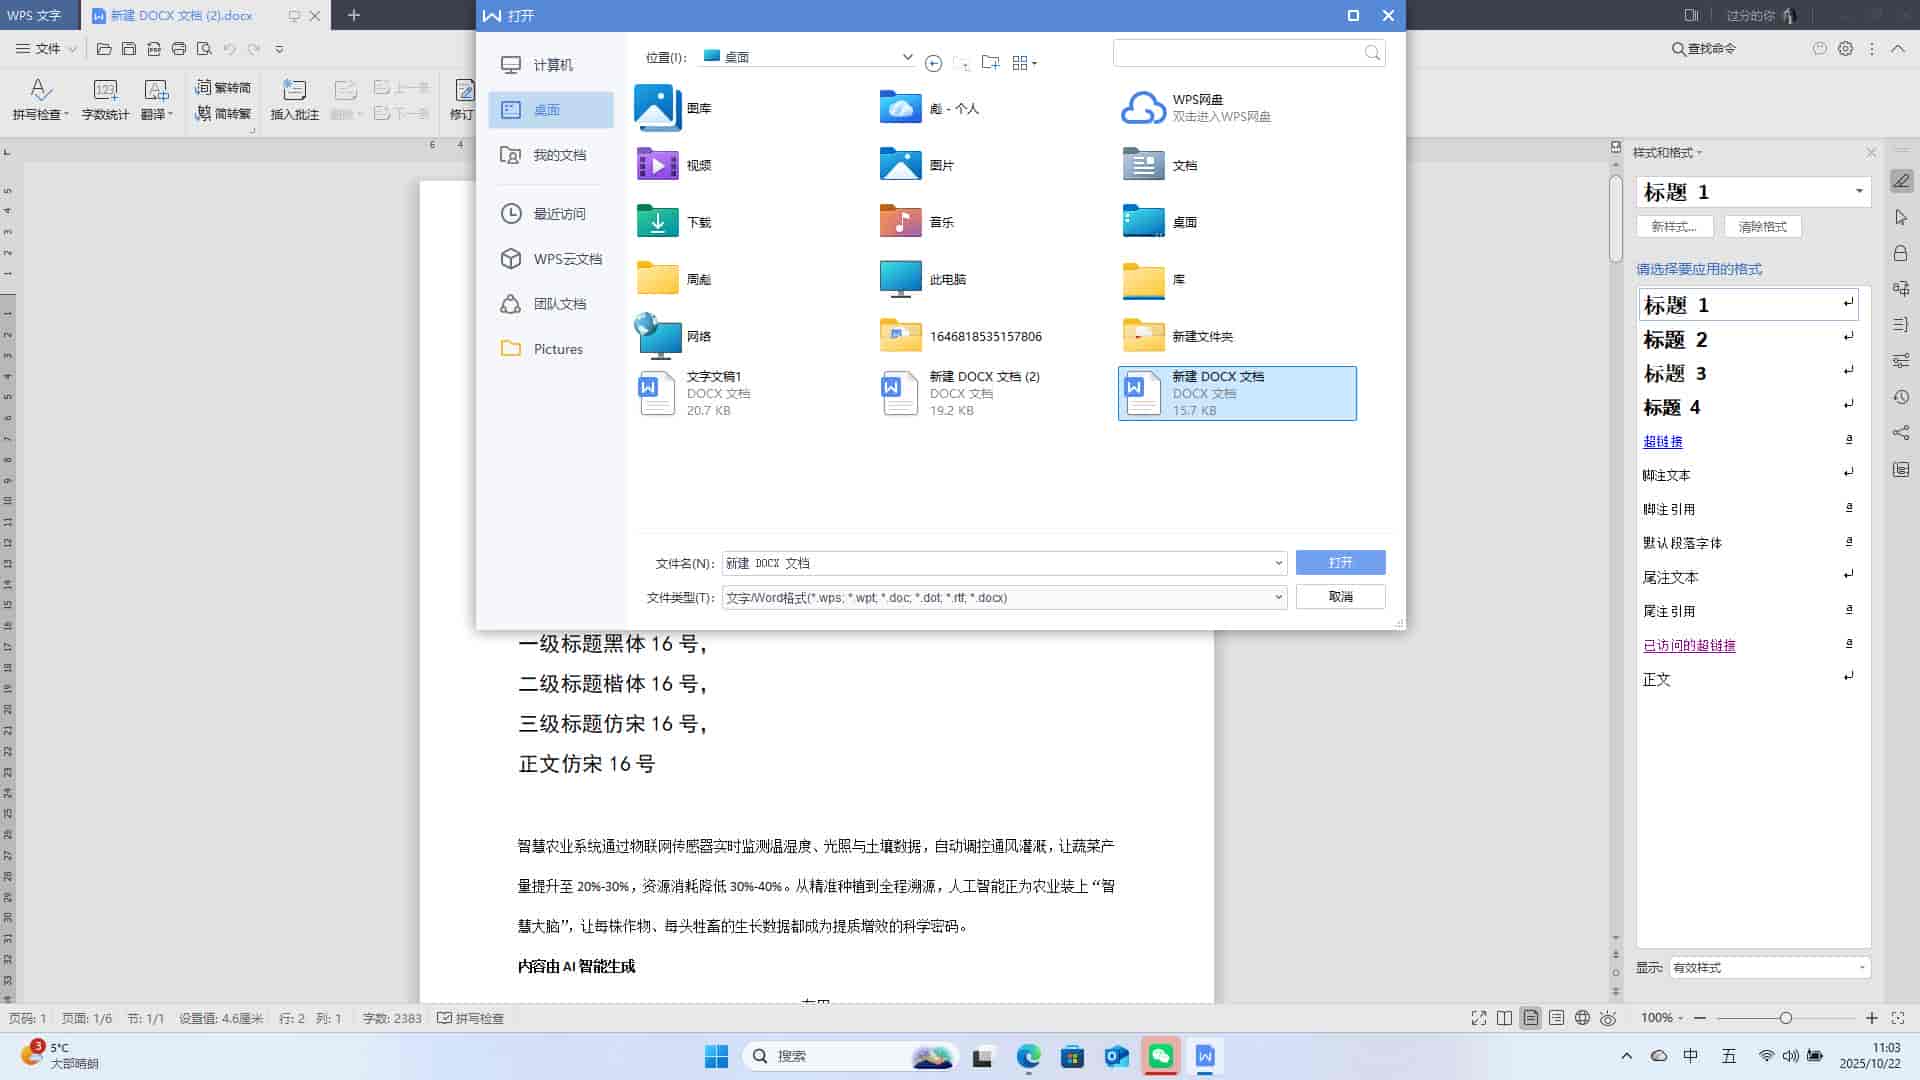Select the 网络 network icon

(x=657, y=336)
